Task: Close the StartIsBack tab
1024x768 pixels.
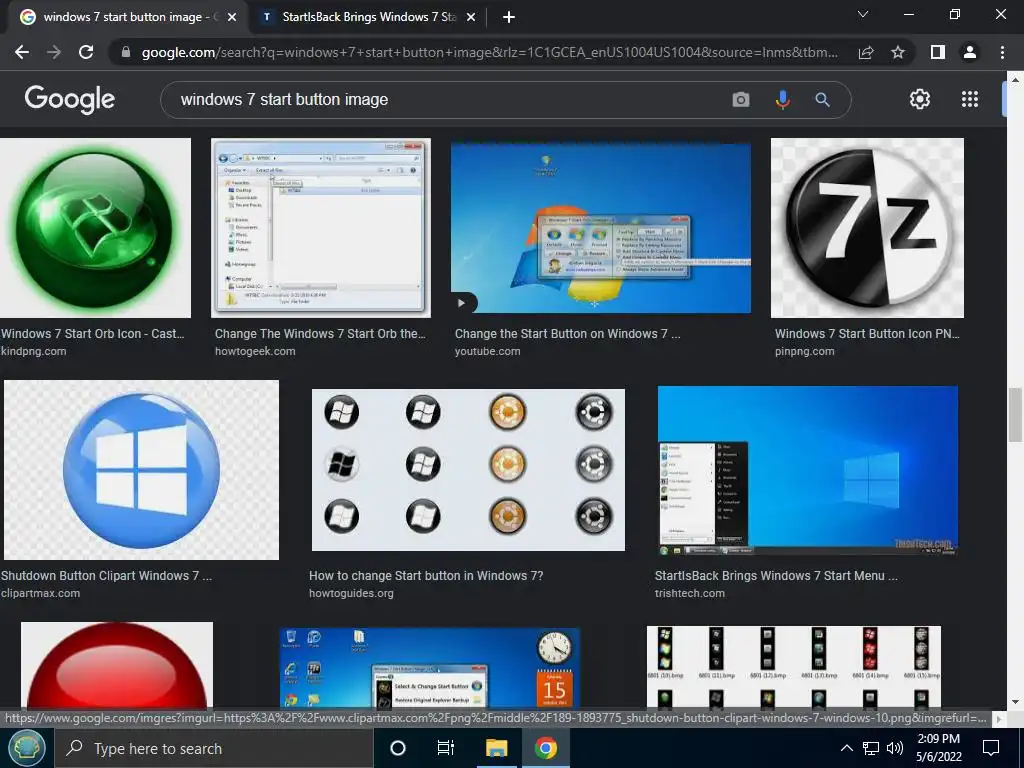Action: [x=471, y=18]
